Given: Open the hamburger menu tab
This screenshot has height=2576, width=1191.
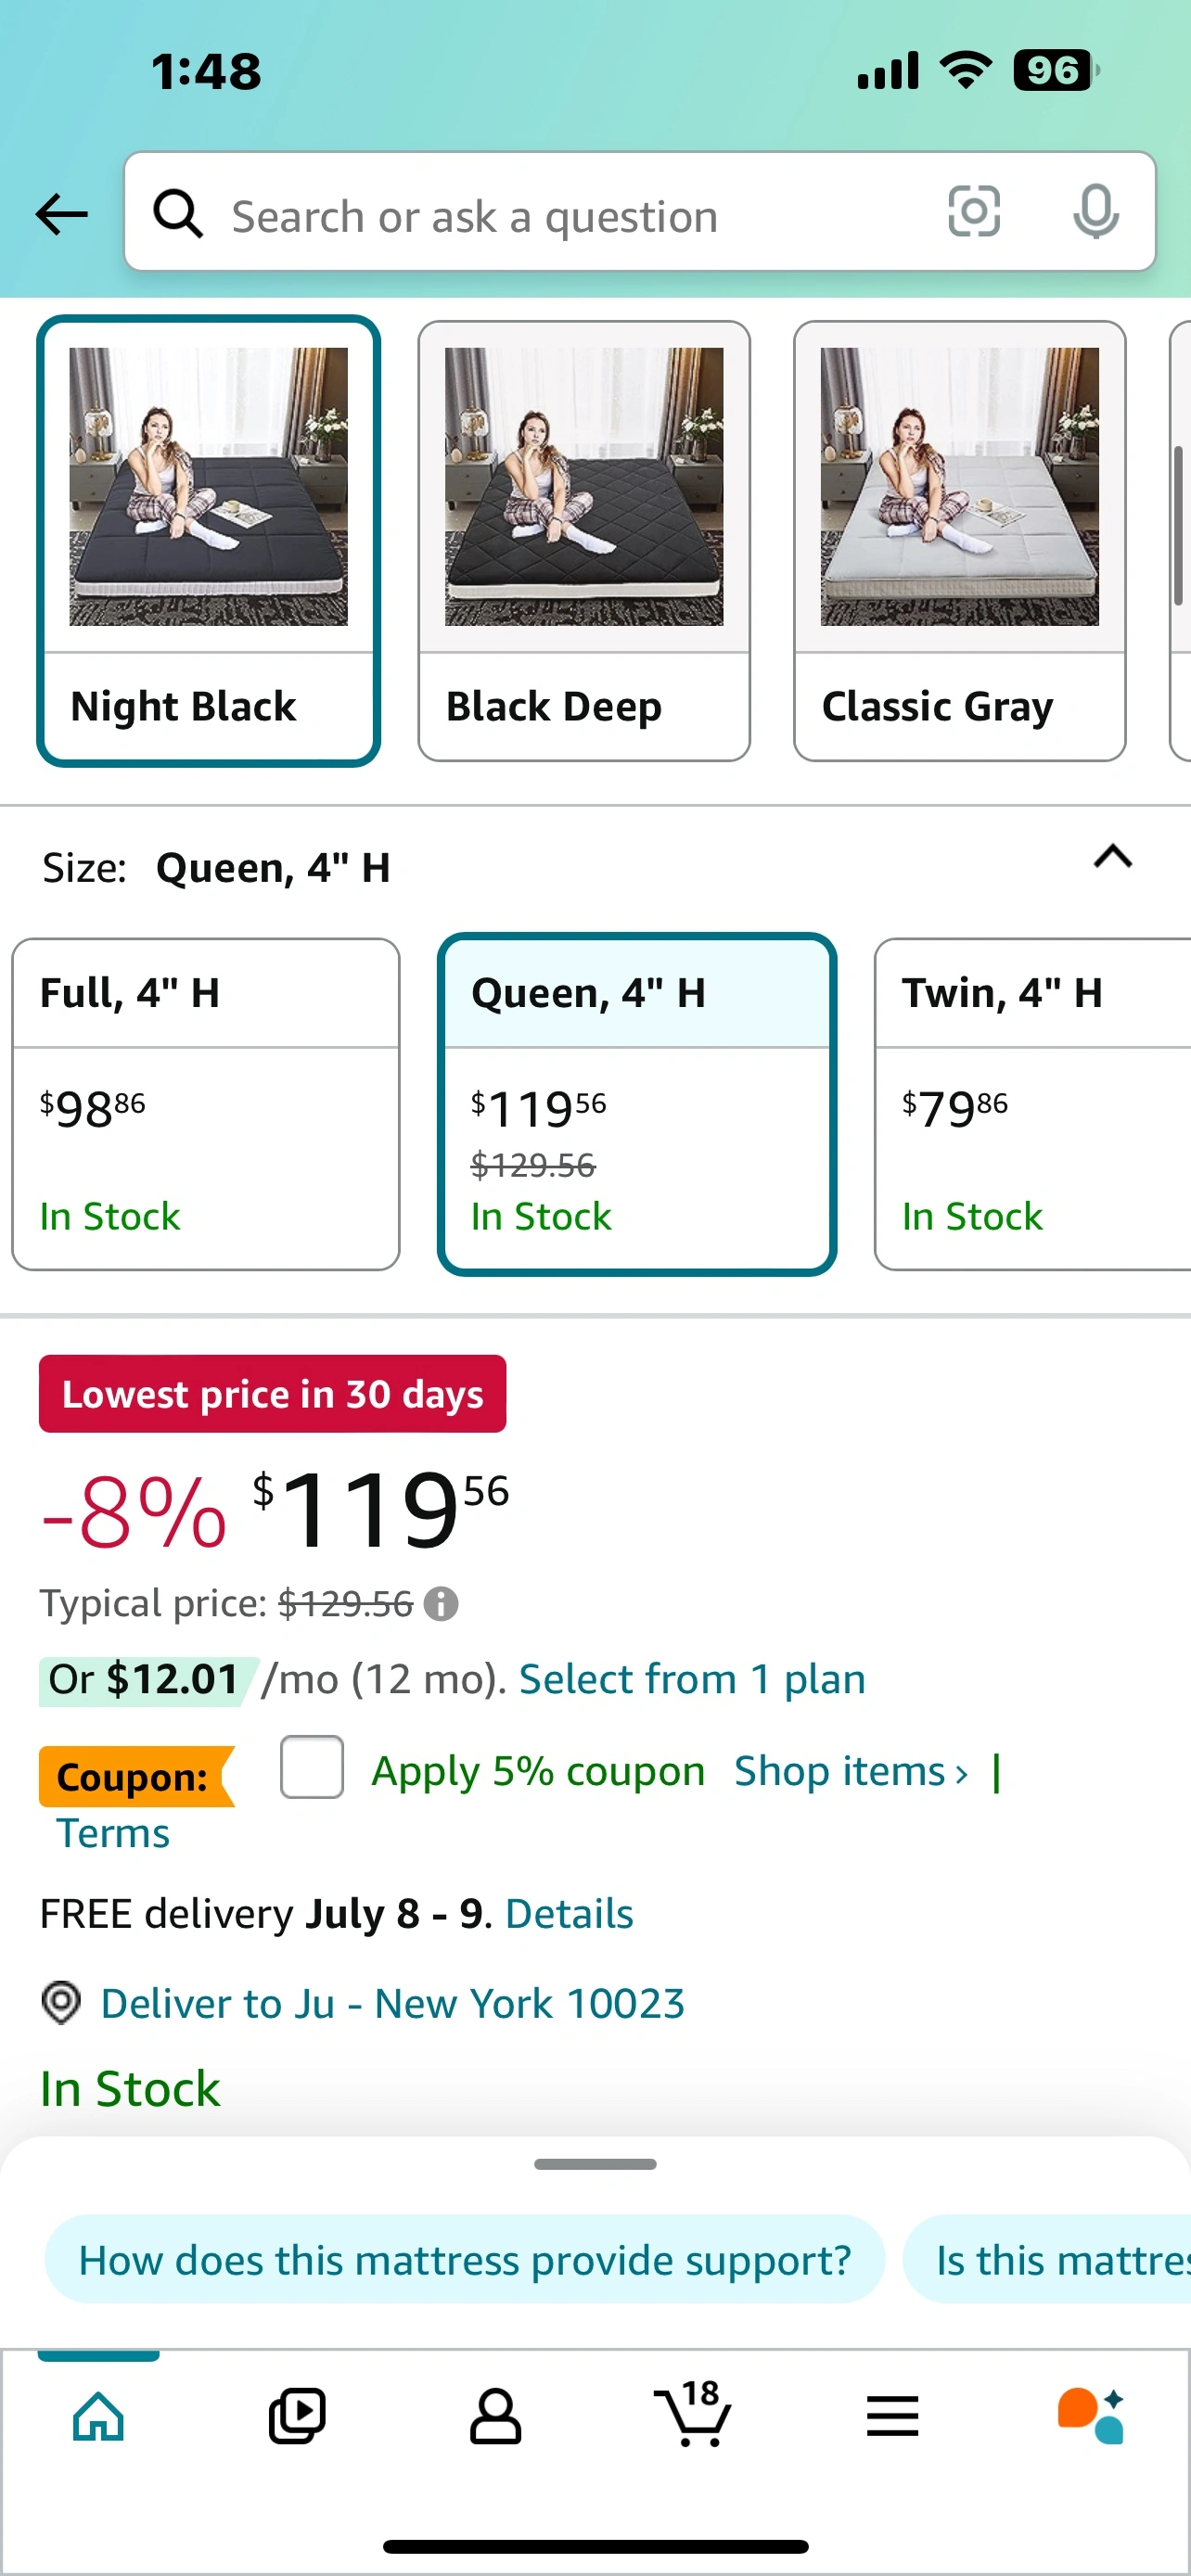Looking at the screenshot, I should pos(892,2417).
